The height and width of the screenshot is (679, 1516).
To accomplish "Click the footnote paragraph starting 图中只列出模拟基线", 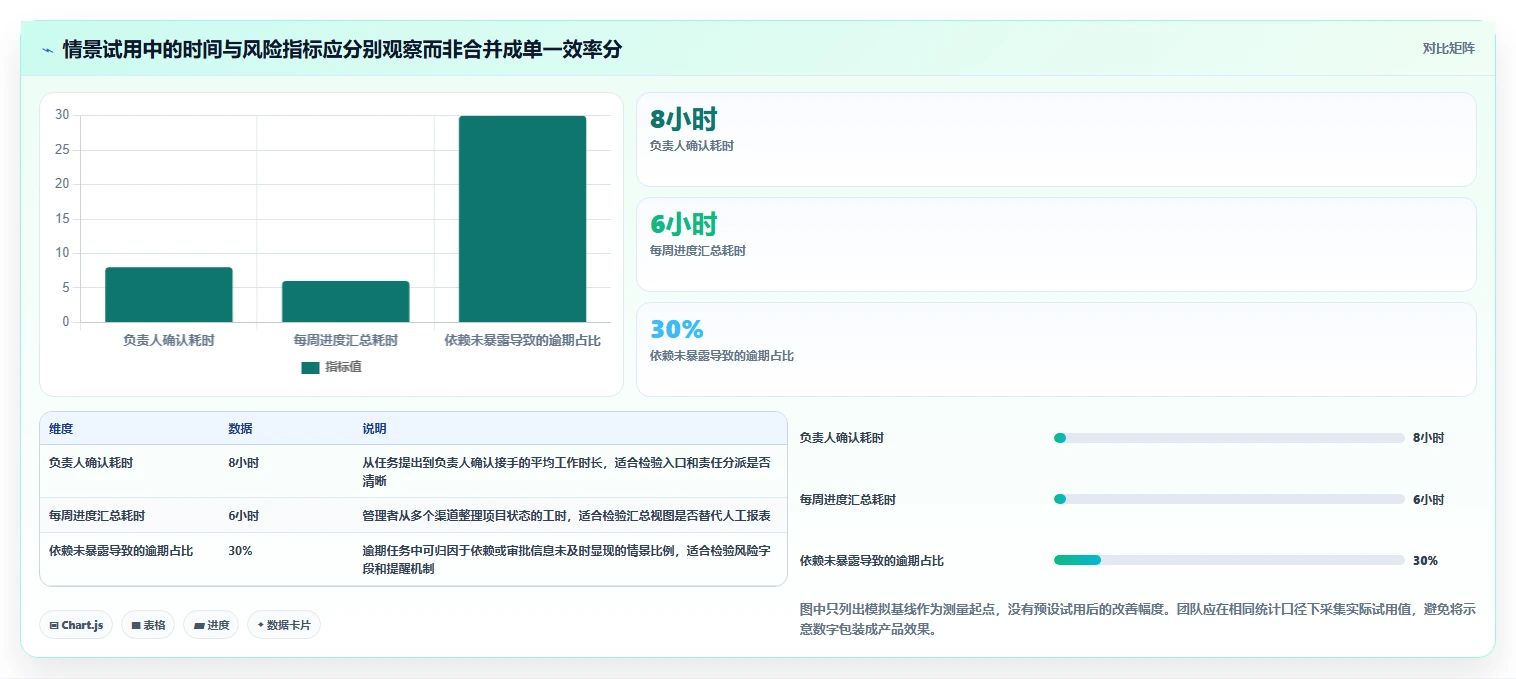I will pos(1138,620).
